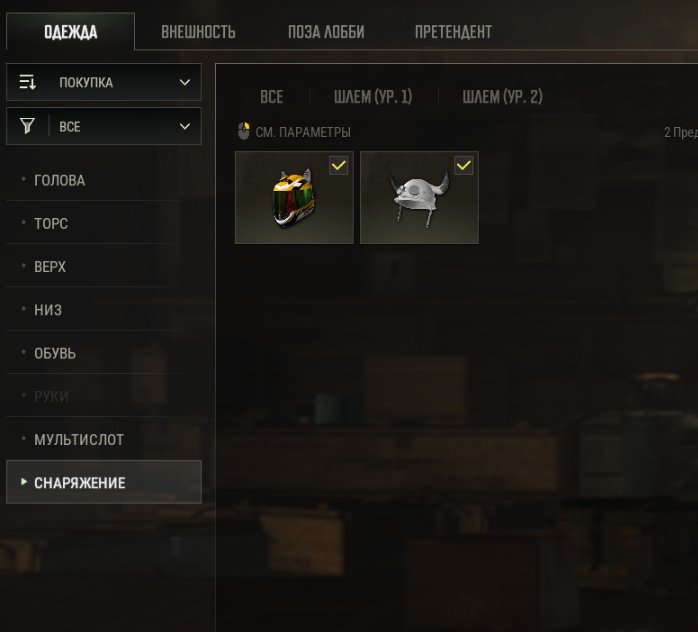This screenshot has width=698, height=632.
Task: Select the ОДЕЖДА tab
Action: 70,32
